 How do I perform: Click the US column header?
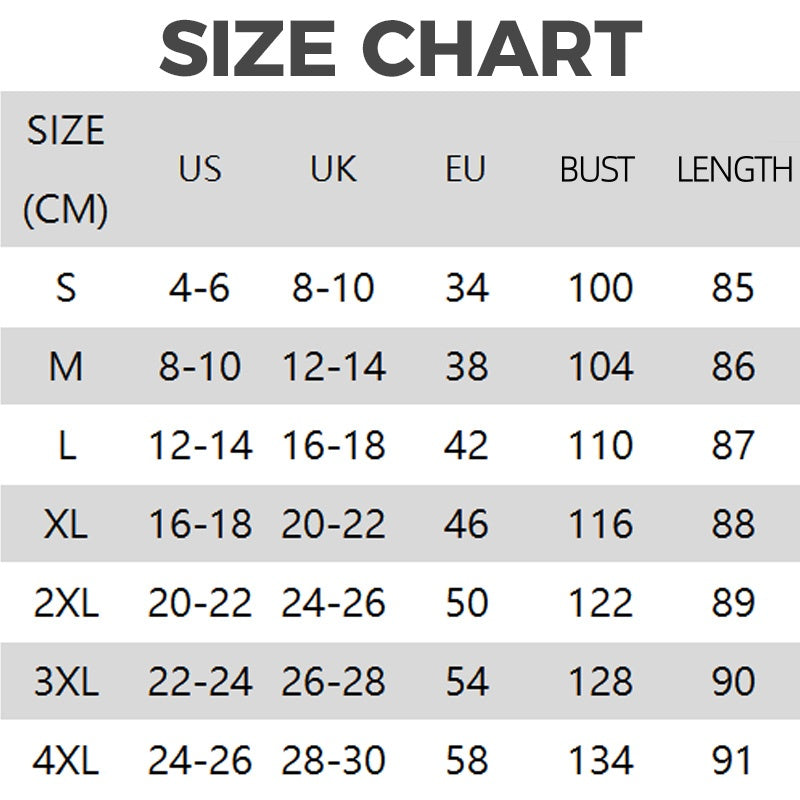coord(200,168)
